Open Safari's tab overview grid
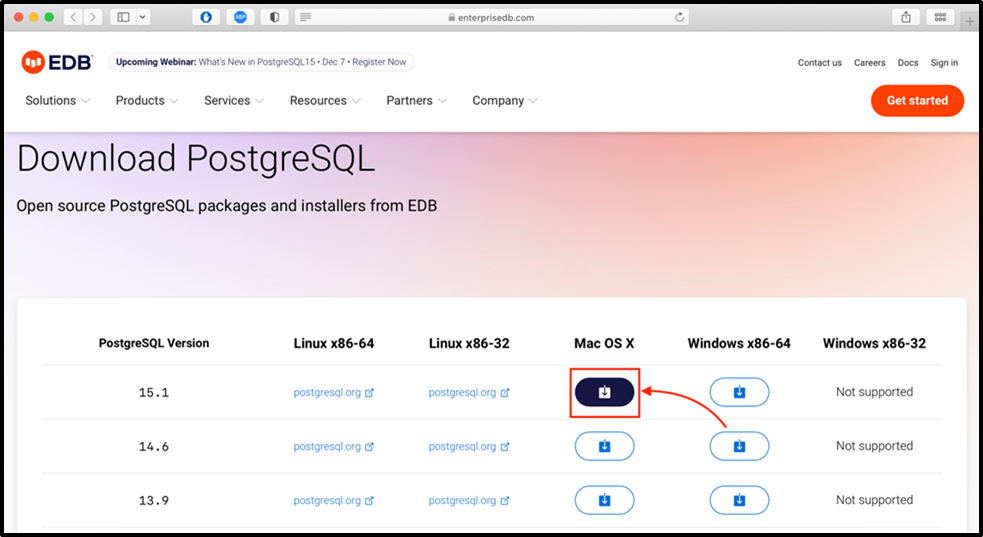Image resolution: width=983 pixels, height=537 pixels. pyautogui.click(x=939, y=17)
